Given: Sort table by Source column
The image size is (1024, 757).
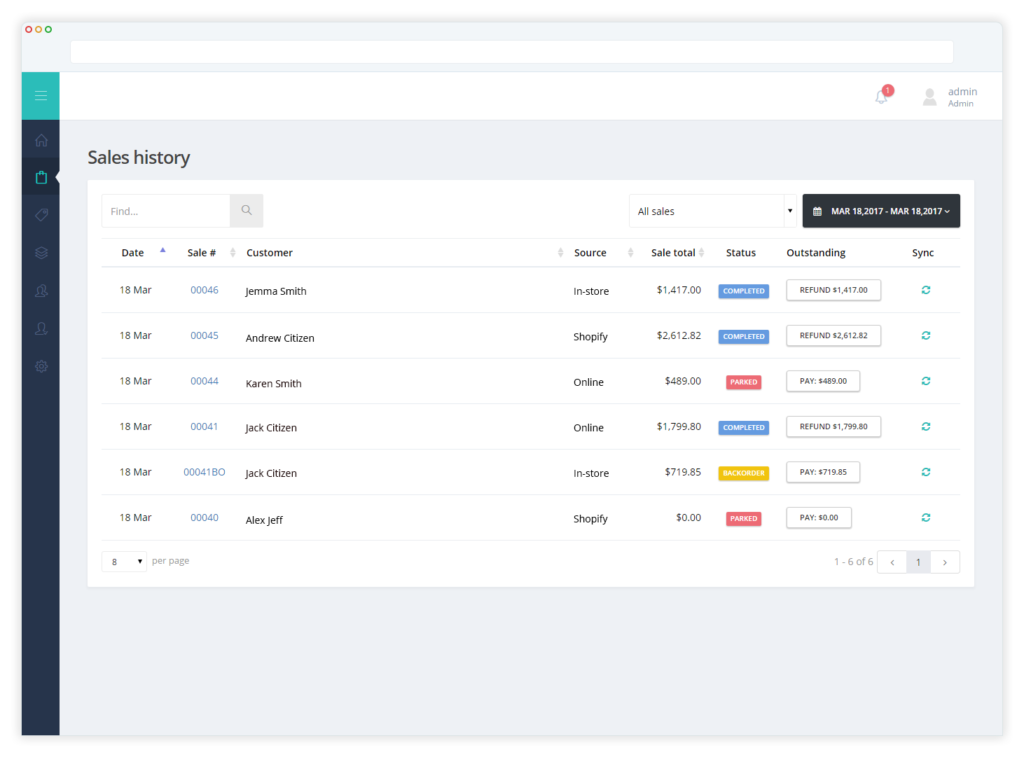Looking at the screenshot, I should pyautogui.click(x=590, y=253).
